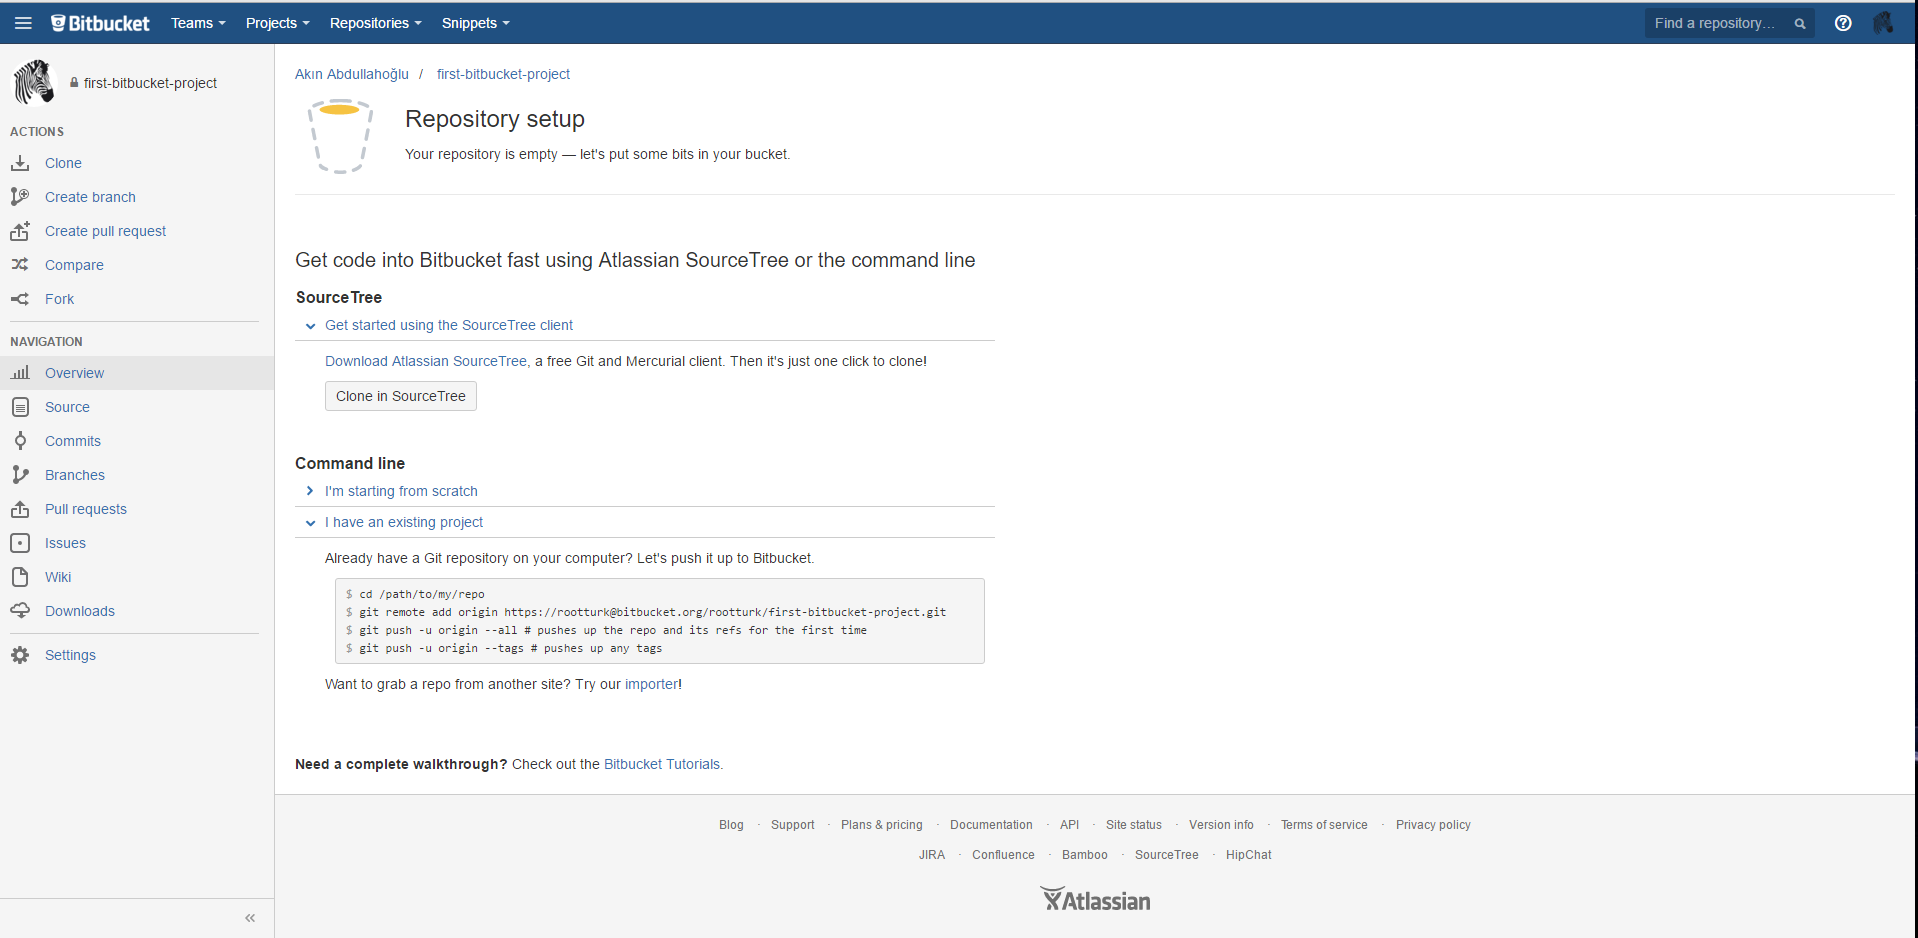
Task: Click the search magnifier icon
Action: pos(1800,24)
